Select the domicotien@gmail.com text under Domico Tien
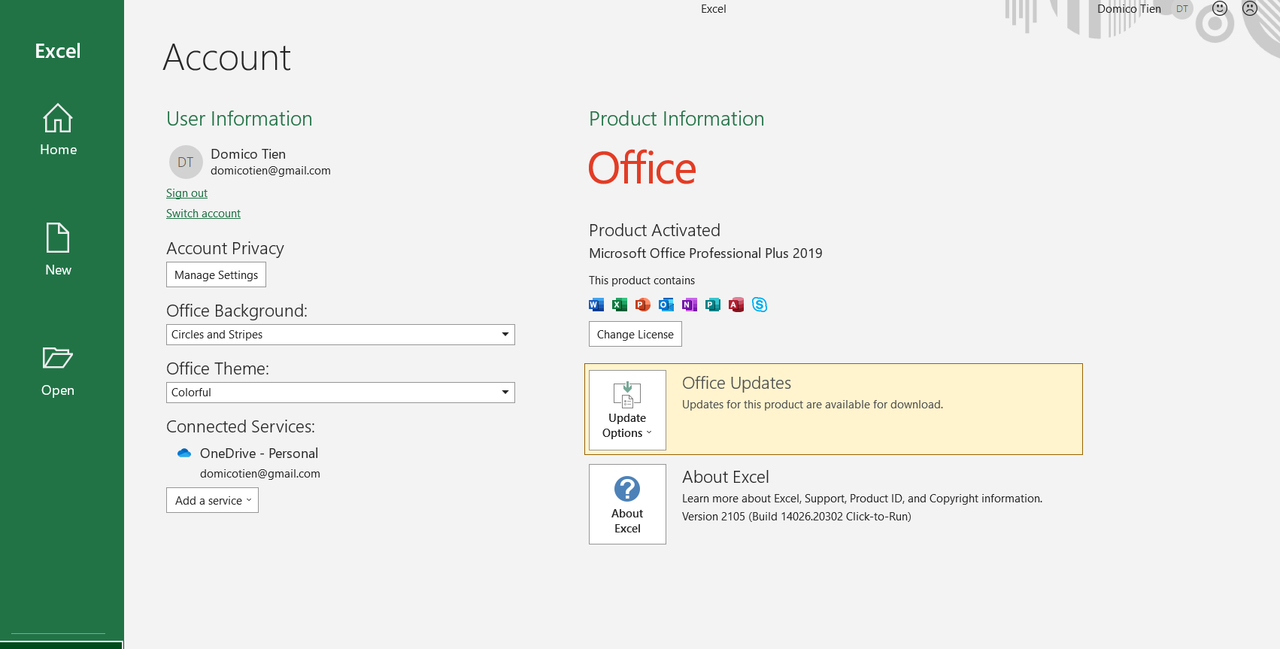Screen dimensions: 1280x649 tap(270, 171)
